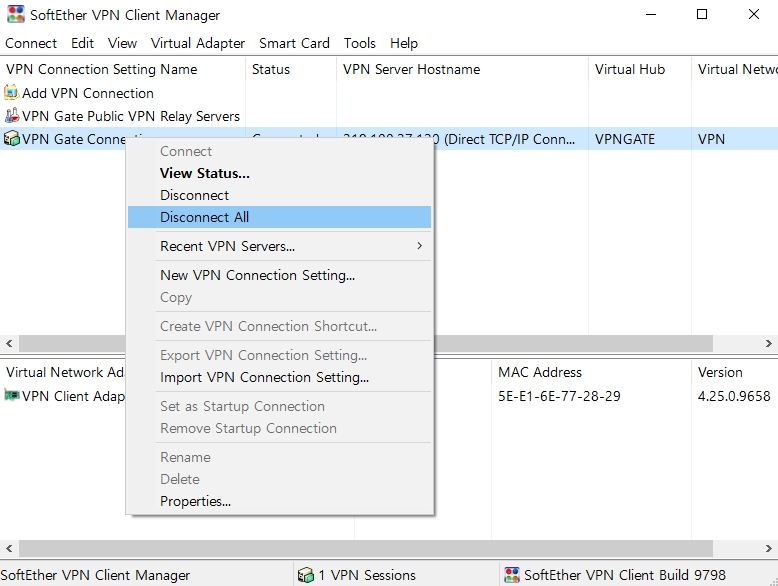Sort by VPN Connection Setting Name column header

(123, 69)
